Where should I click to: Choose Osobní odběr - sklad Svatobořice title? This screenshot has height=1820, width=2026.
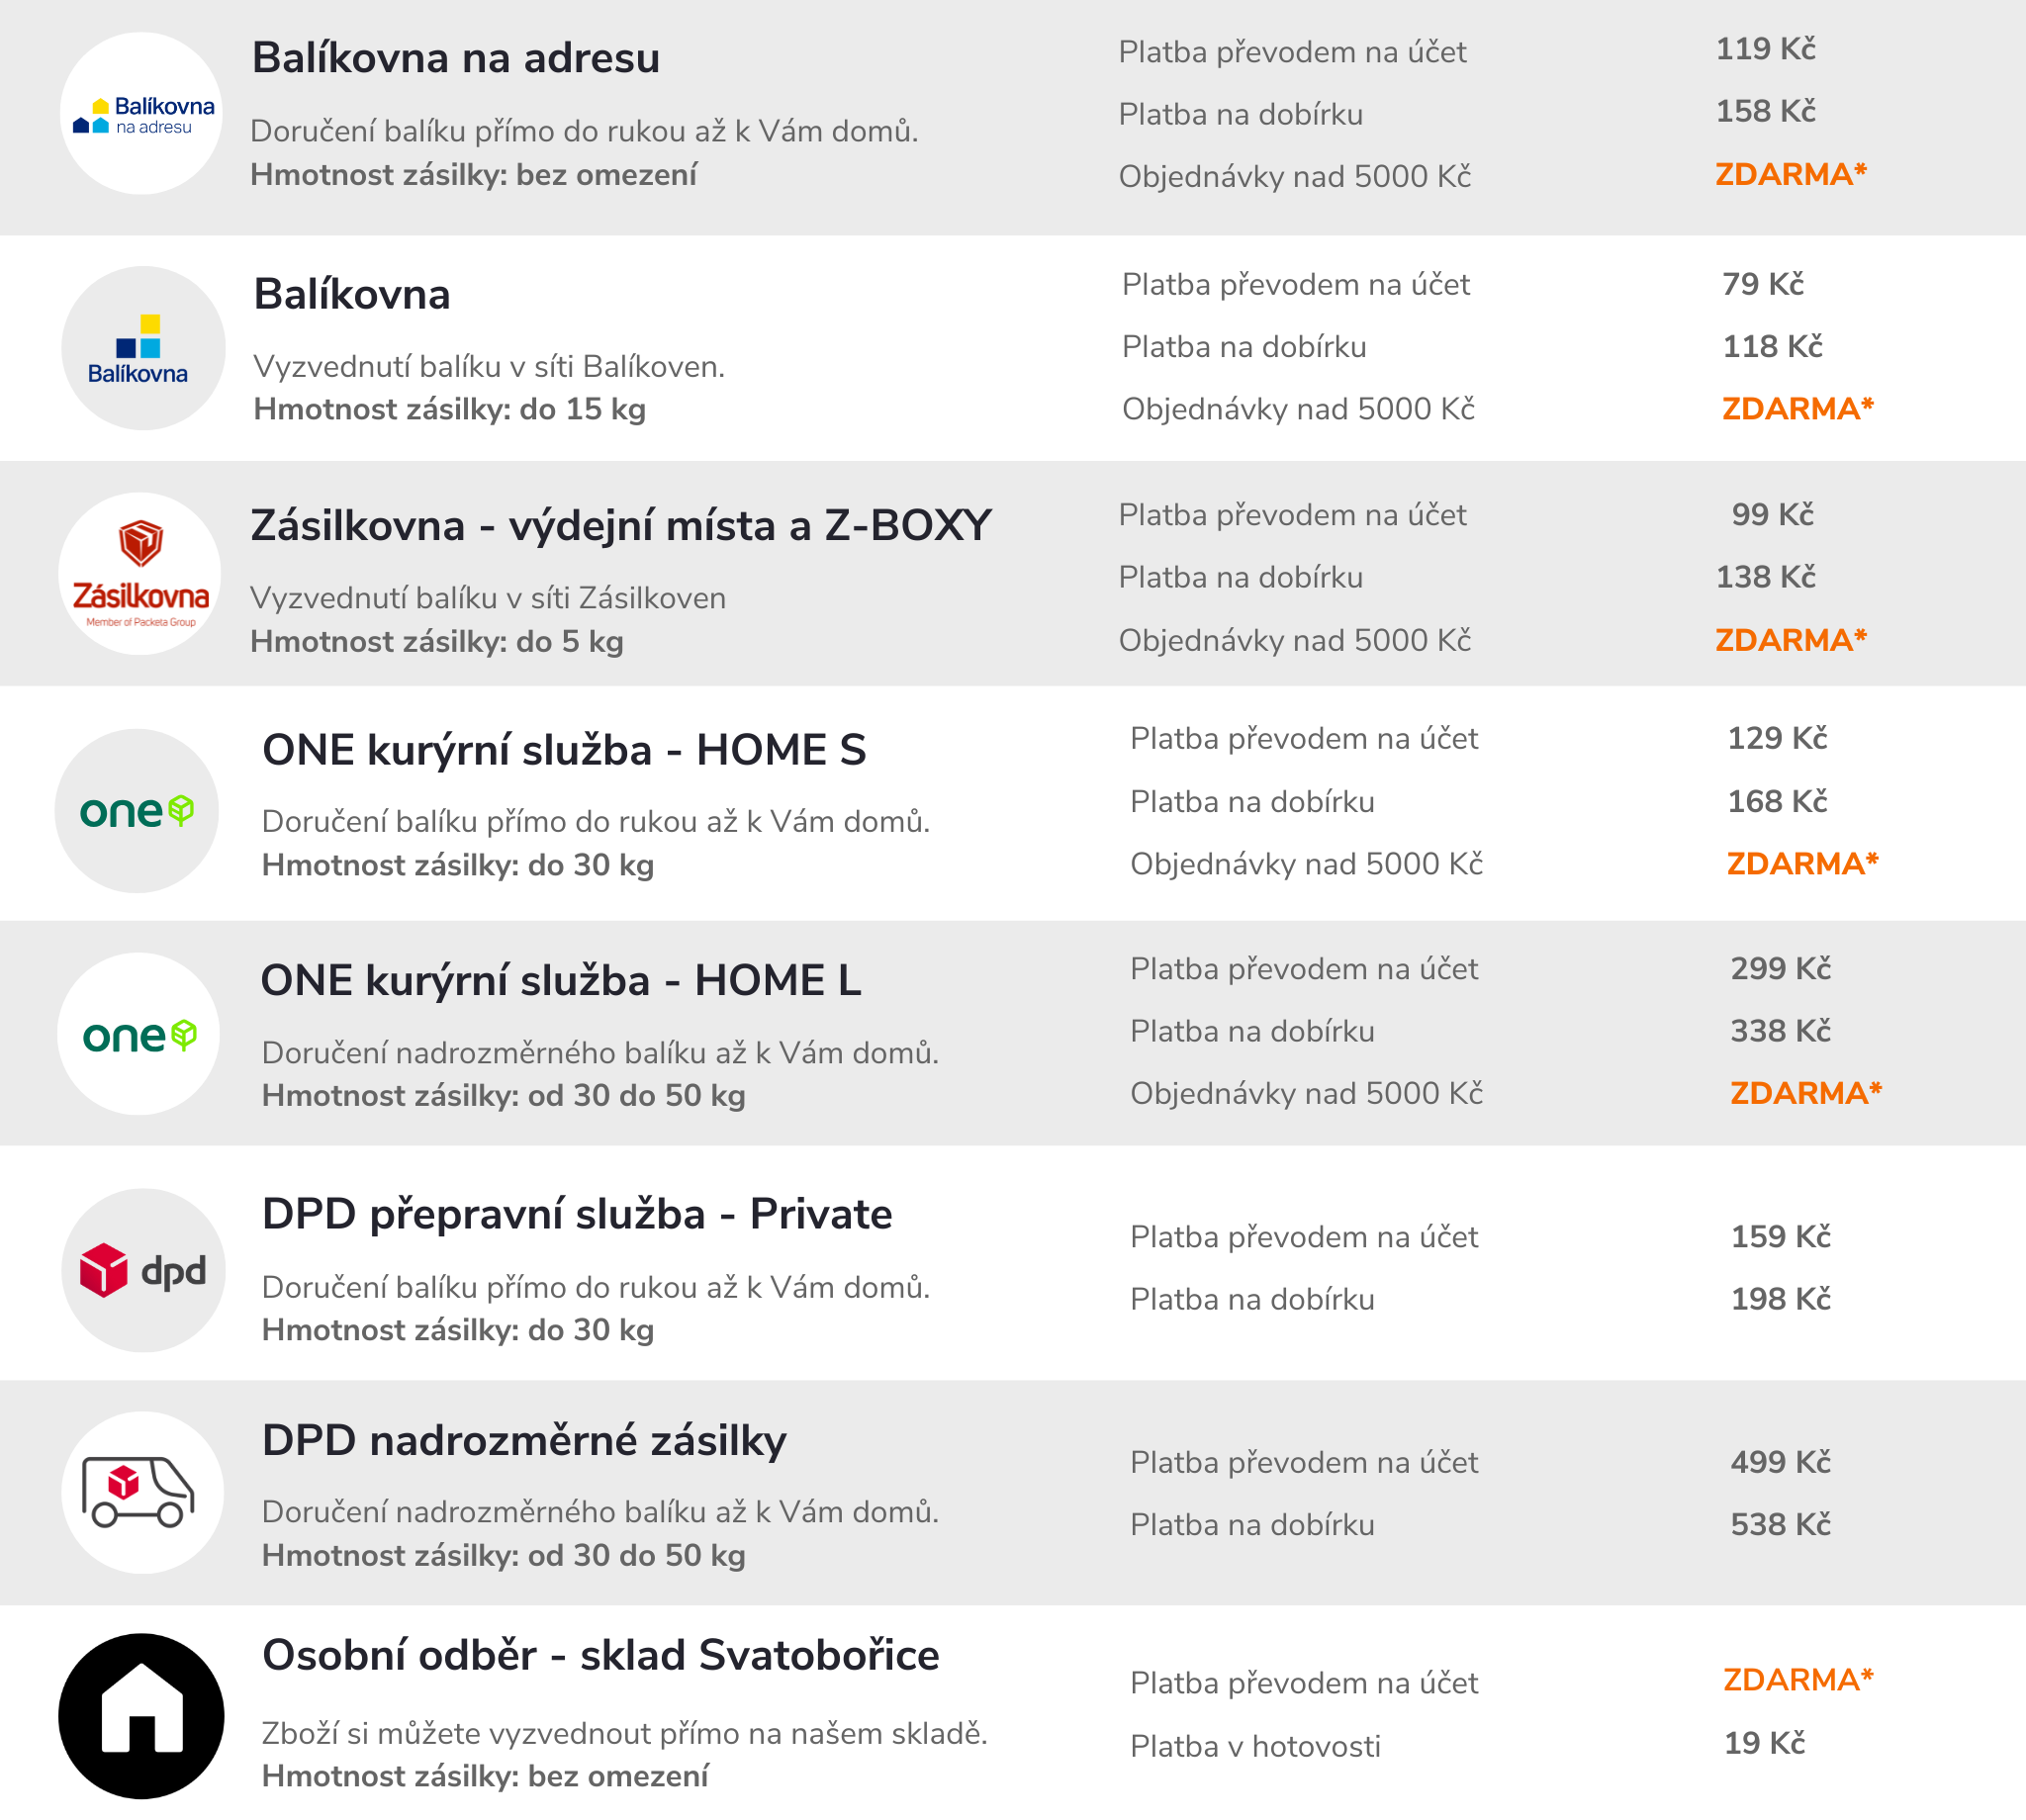pos(600,1656)
